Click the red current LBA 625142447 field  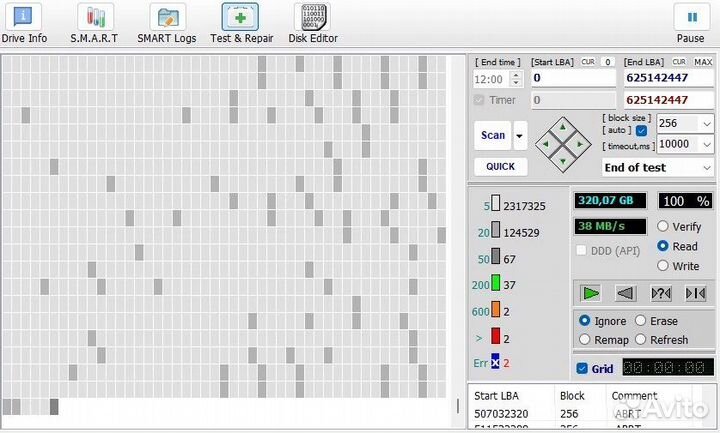pos(669,100)
